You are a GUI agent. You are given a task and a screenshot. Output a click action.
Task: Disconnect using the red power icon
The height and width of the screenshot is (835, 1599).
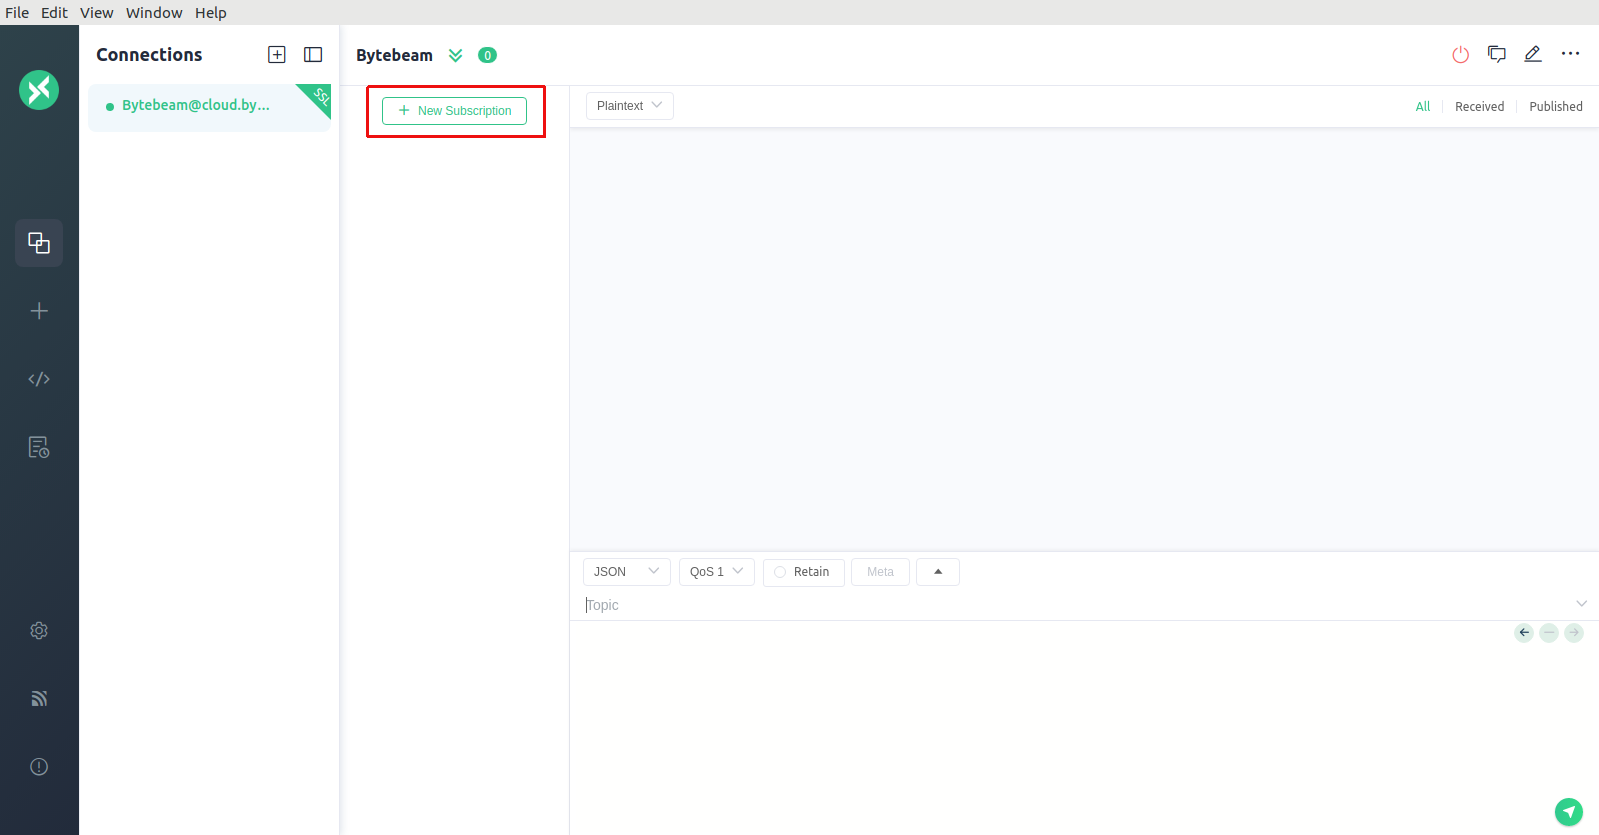pos(1461,55)
